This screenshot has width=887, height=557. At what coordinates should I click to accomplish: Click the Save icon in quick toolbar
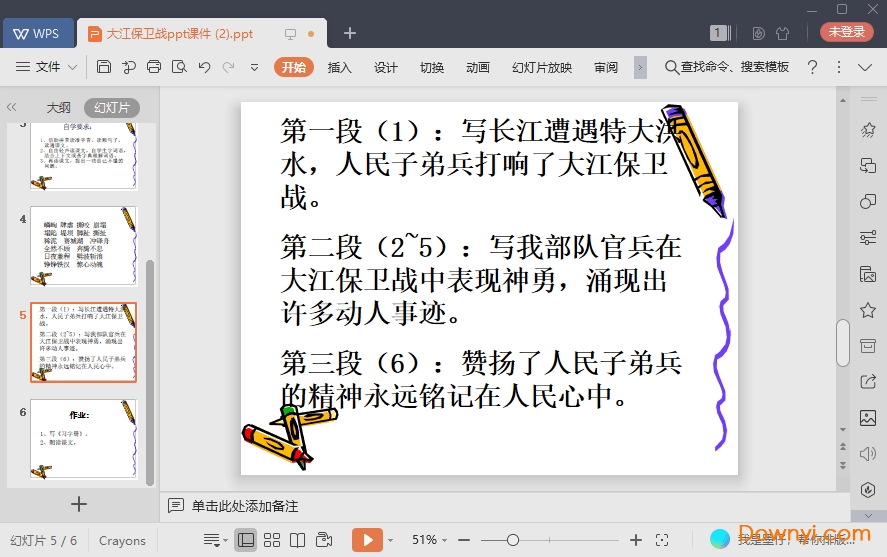[104, 67]
